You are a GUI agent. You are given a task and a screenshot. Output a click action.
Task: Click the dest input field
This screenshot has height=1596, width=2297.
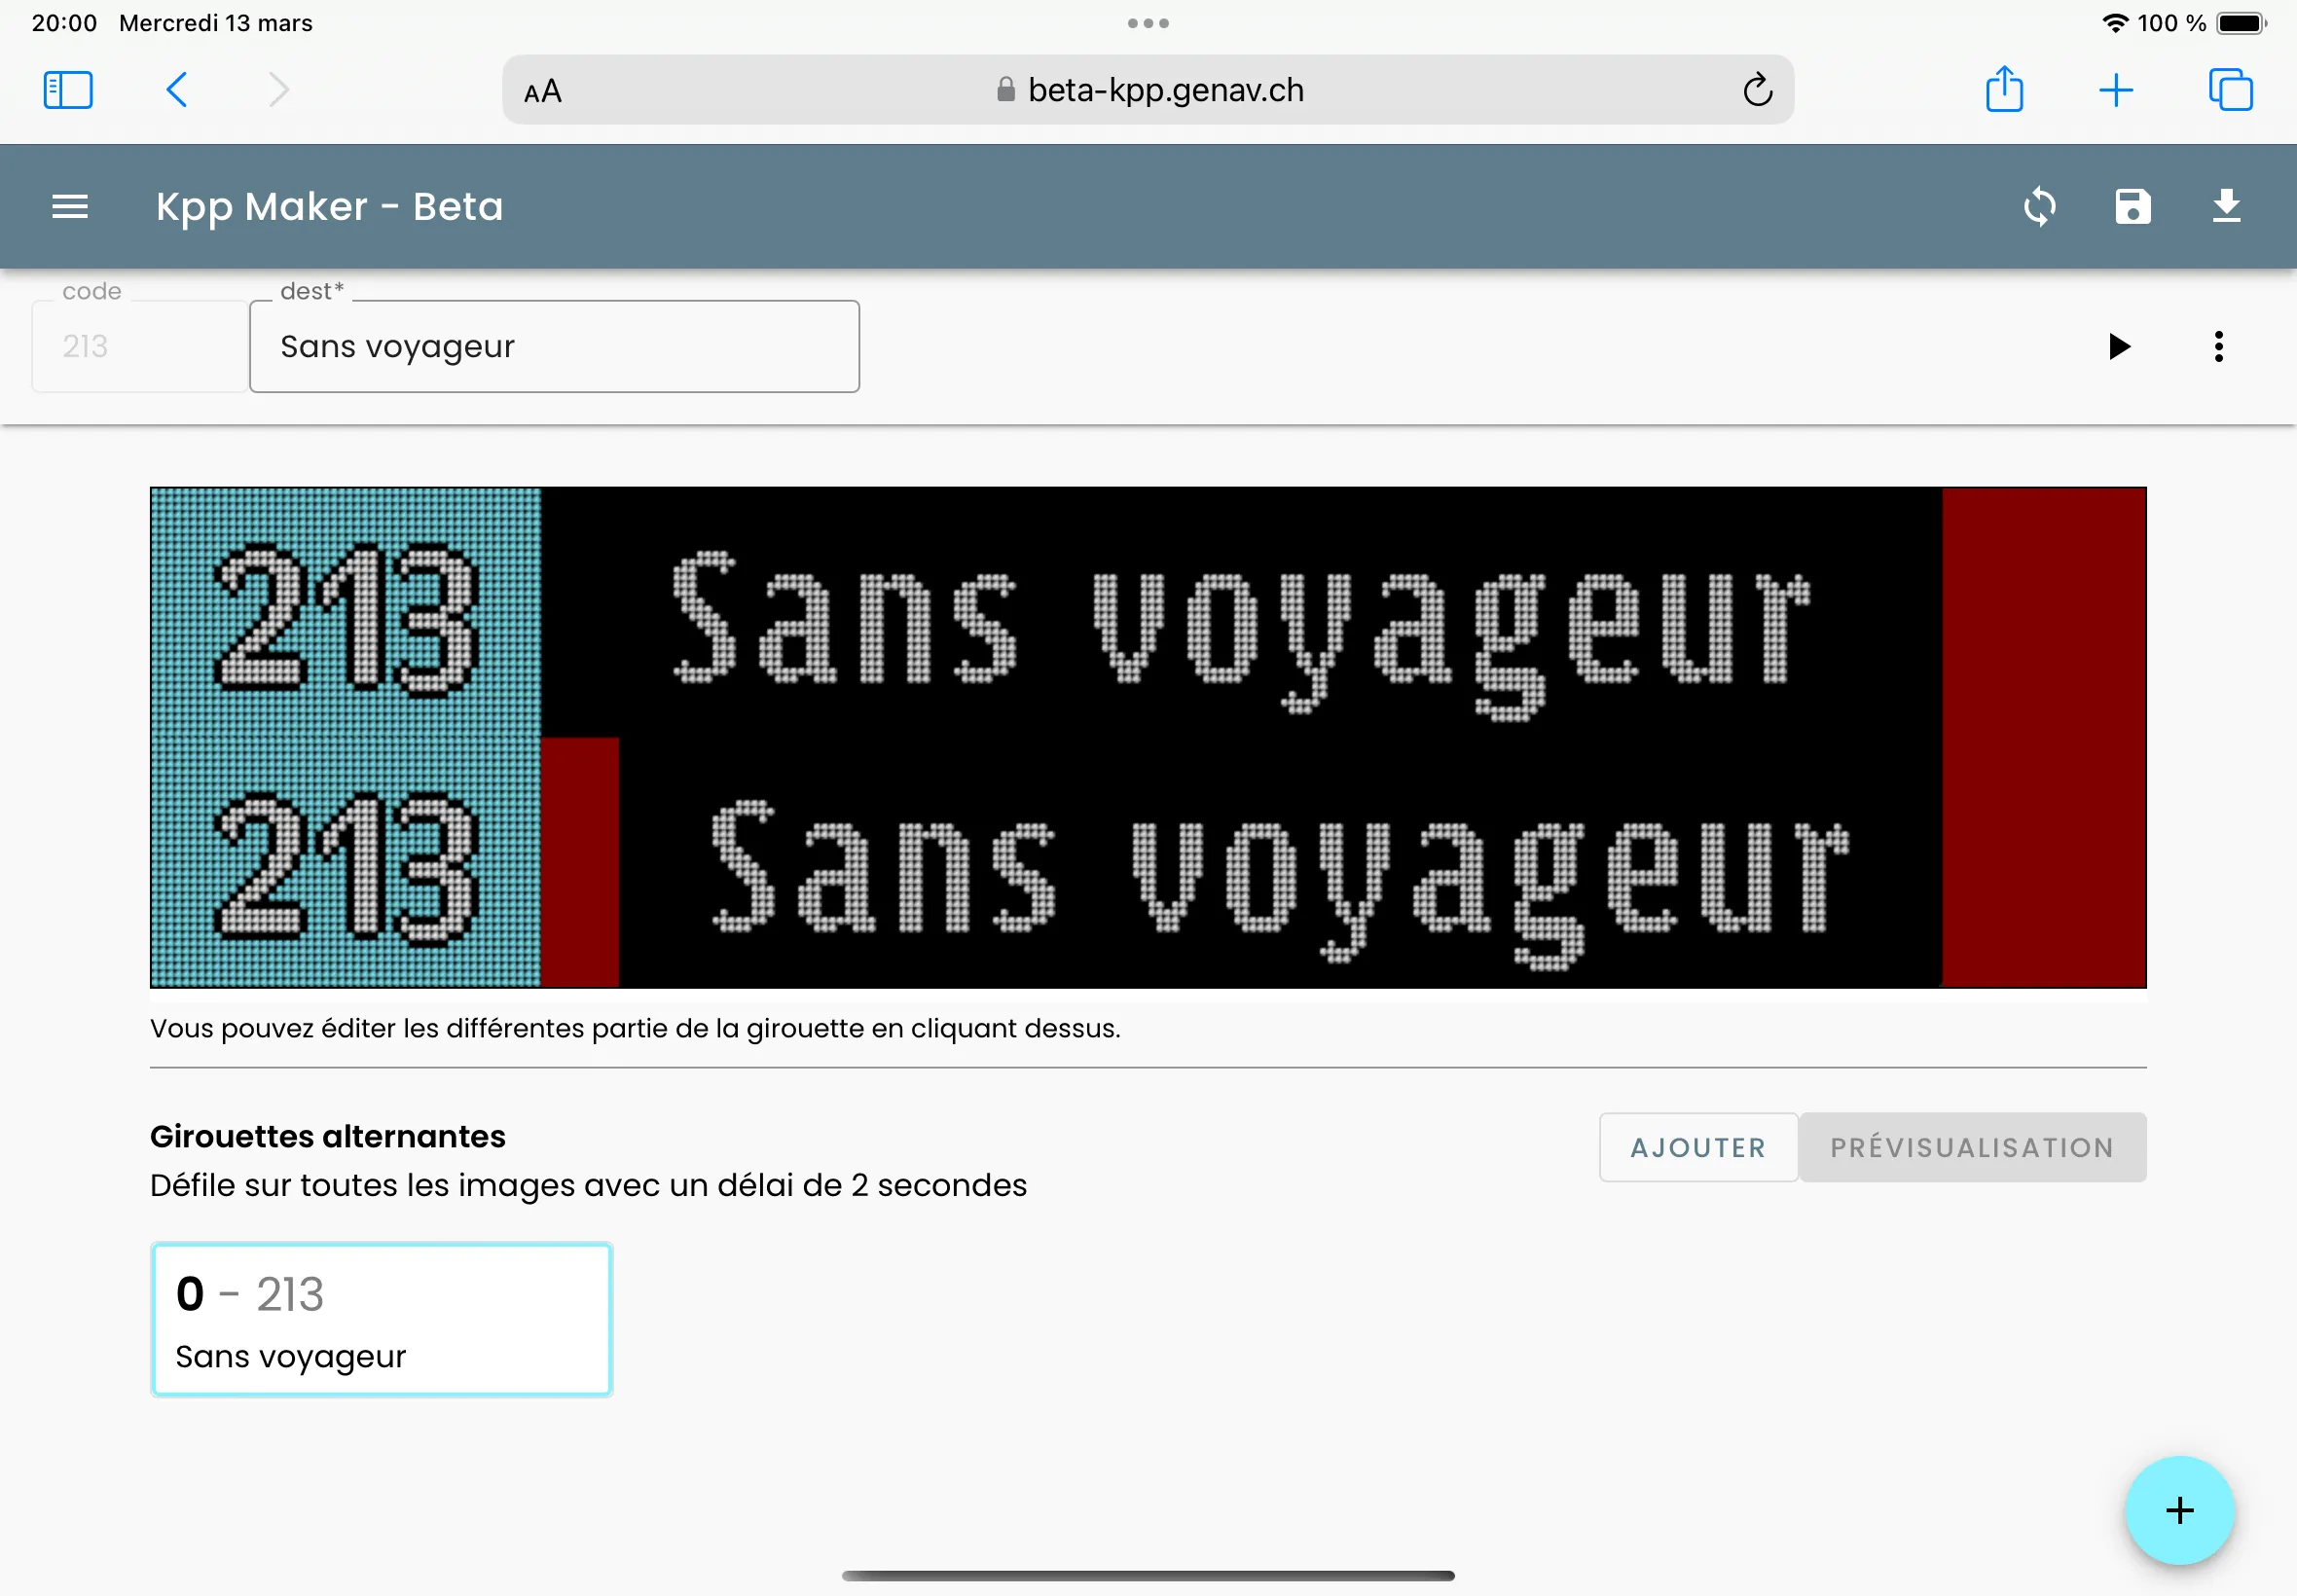pyautogui.click(x=554, y=347)
